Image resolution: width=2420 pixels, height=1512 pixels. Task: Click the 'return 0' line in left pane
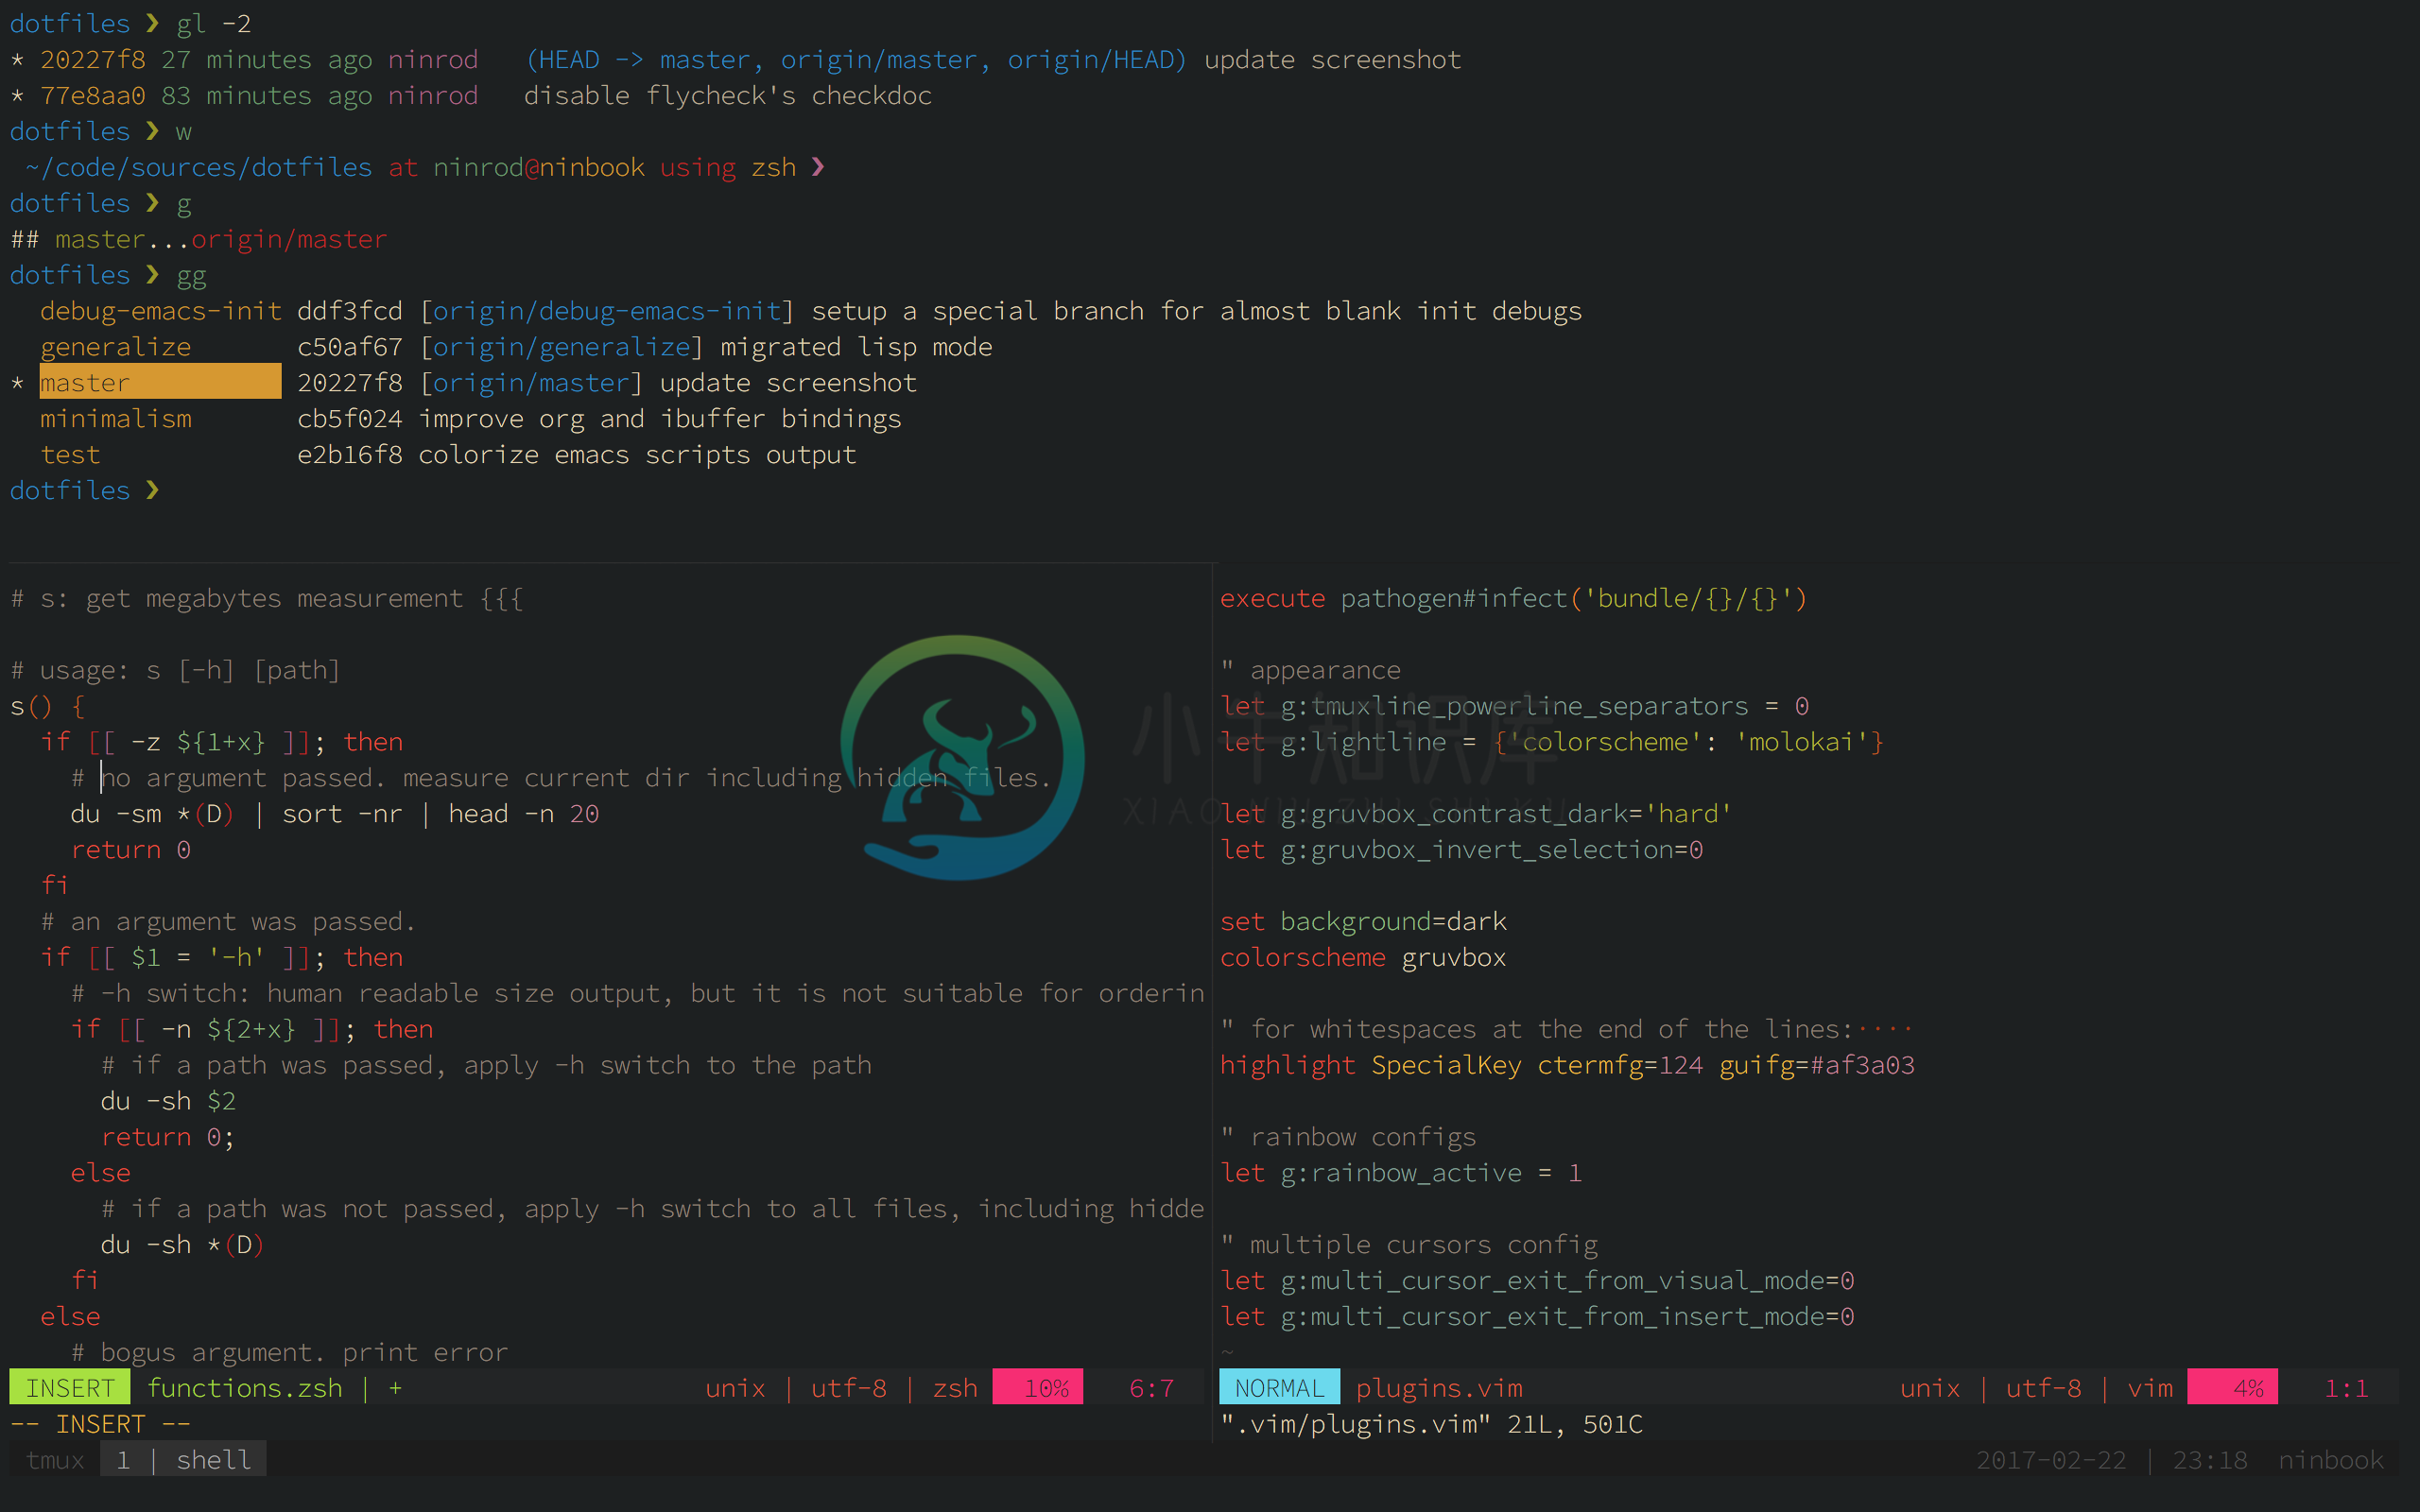tap(130, 851)
